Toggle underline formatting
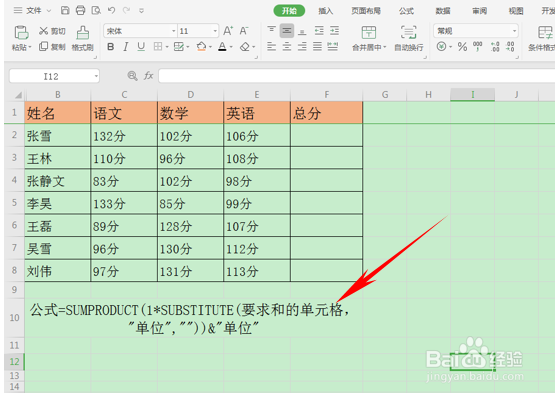This screenshot has width=555, height=396. (141, 46)
